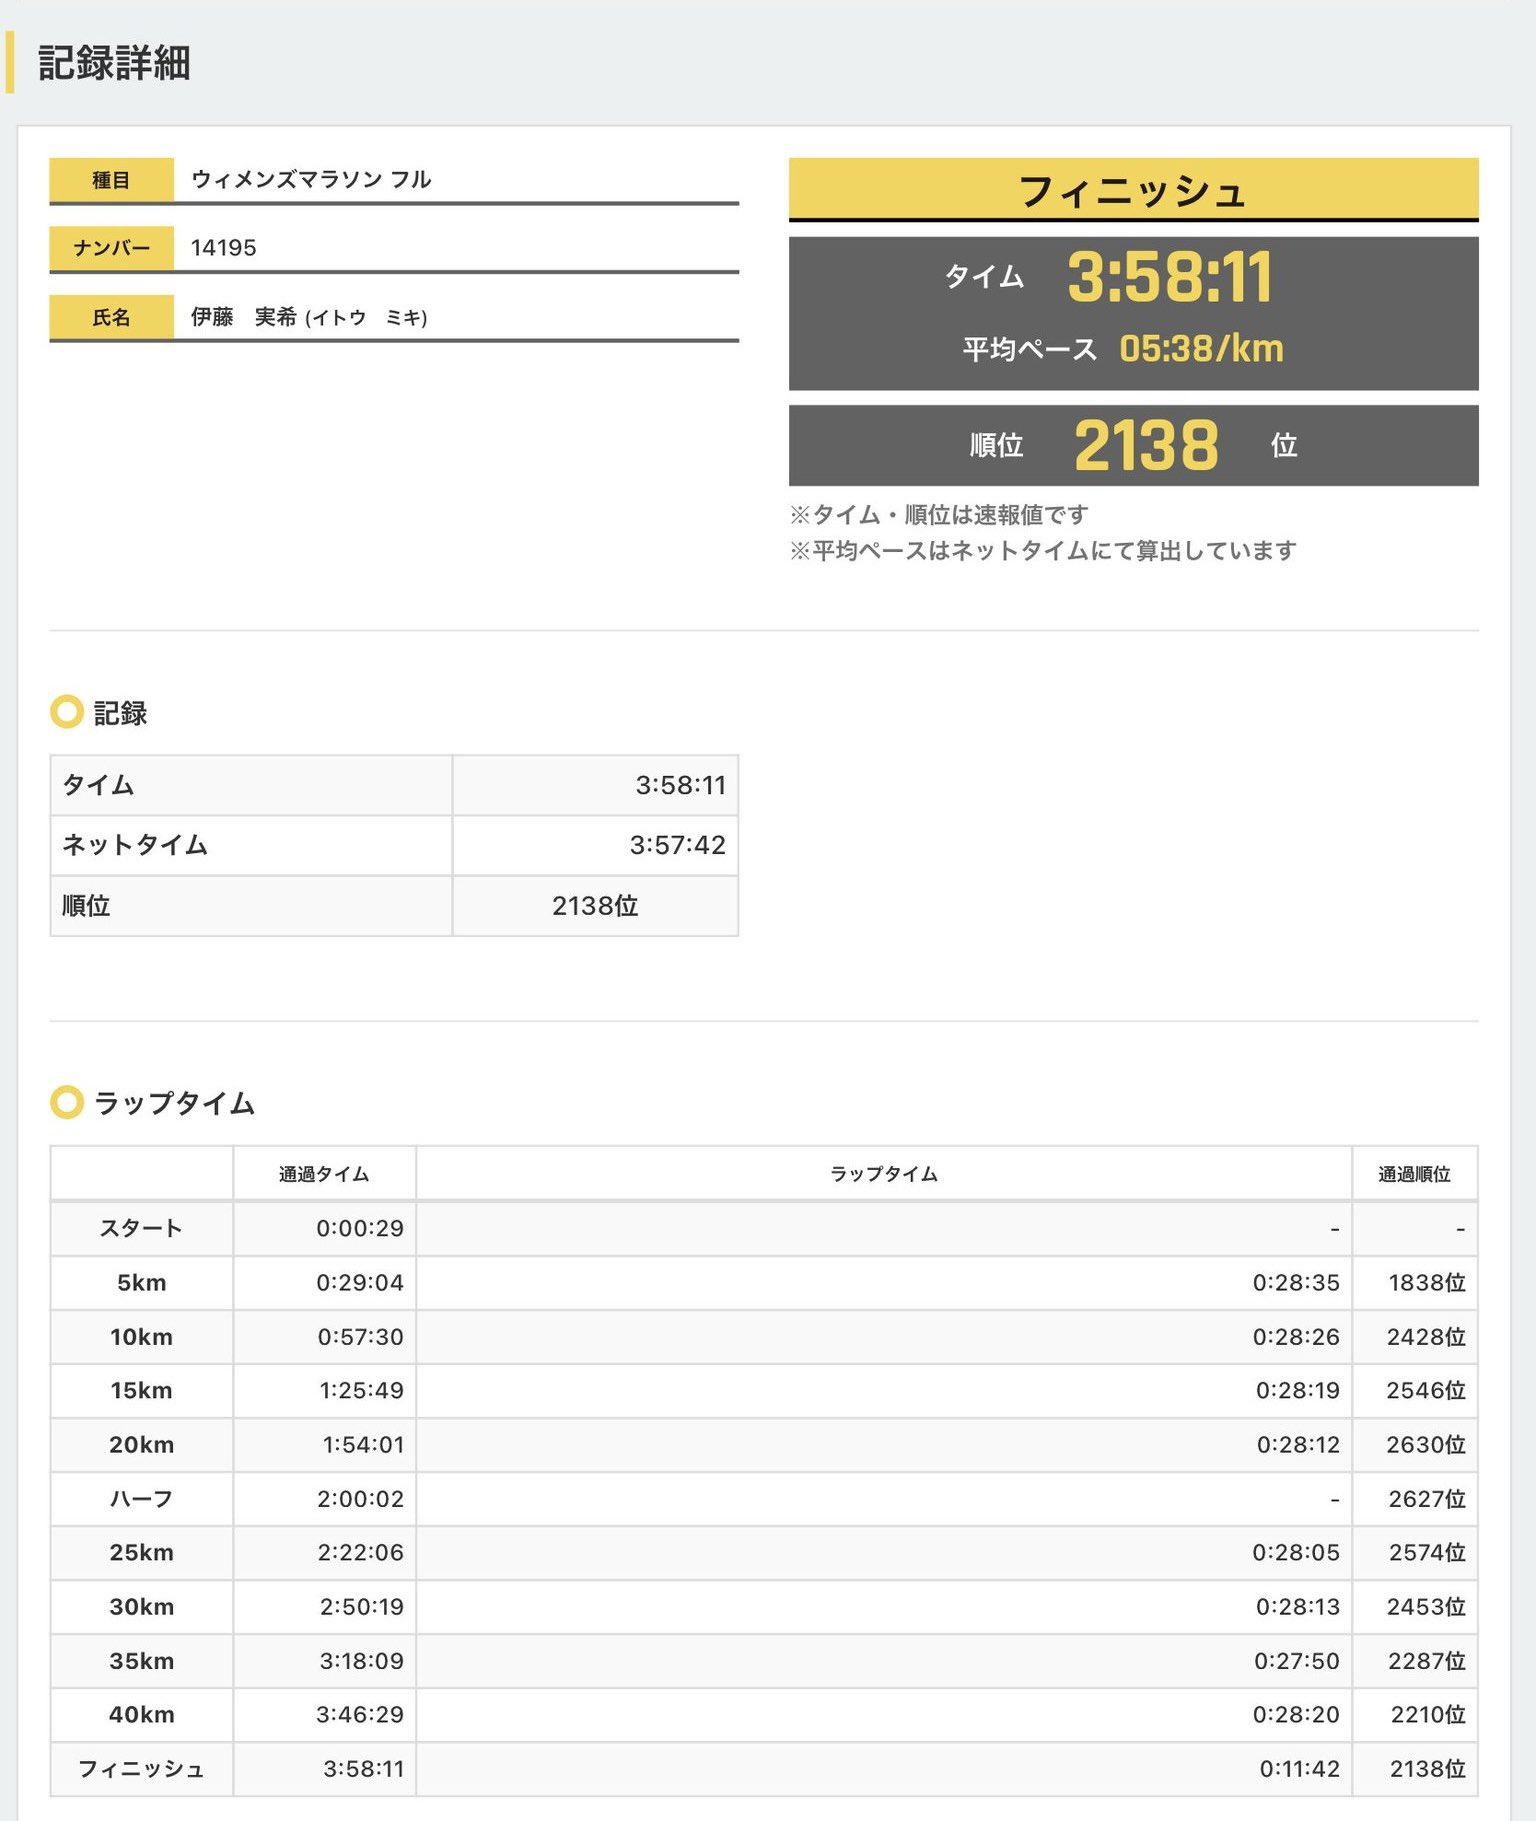The width and height of the screenshot is (1536, 1821).
Task: Click the 種目 yellow label
Action: pyautogui.click(x=111, y=180)
